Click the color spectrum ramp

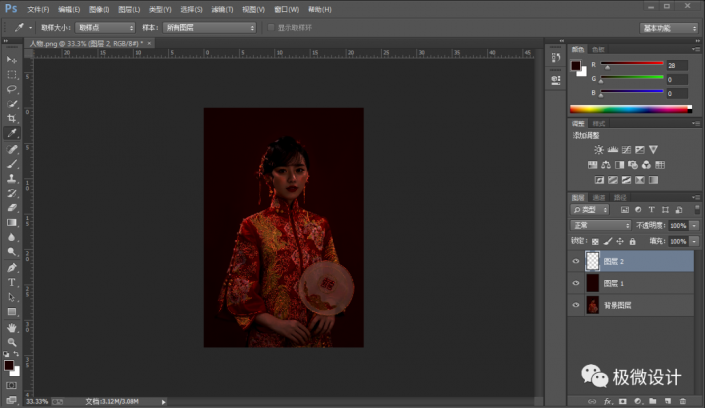[631, 109]
